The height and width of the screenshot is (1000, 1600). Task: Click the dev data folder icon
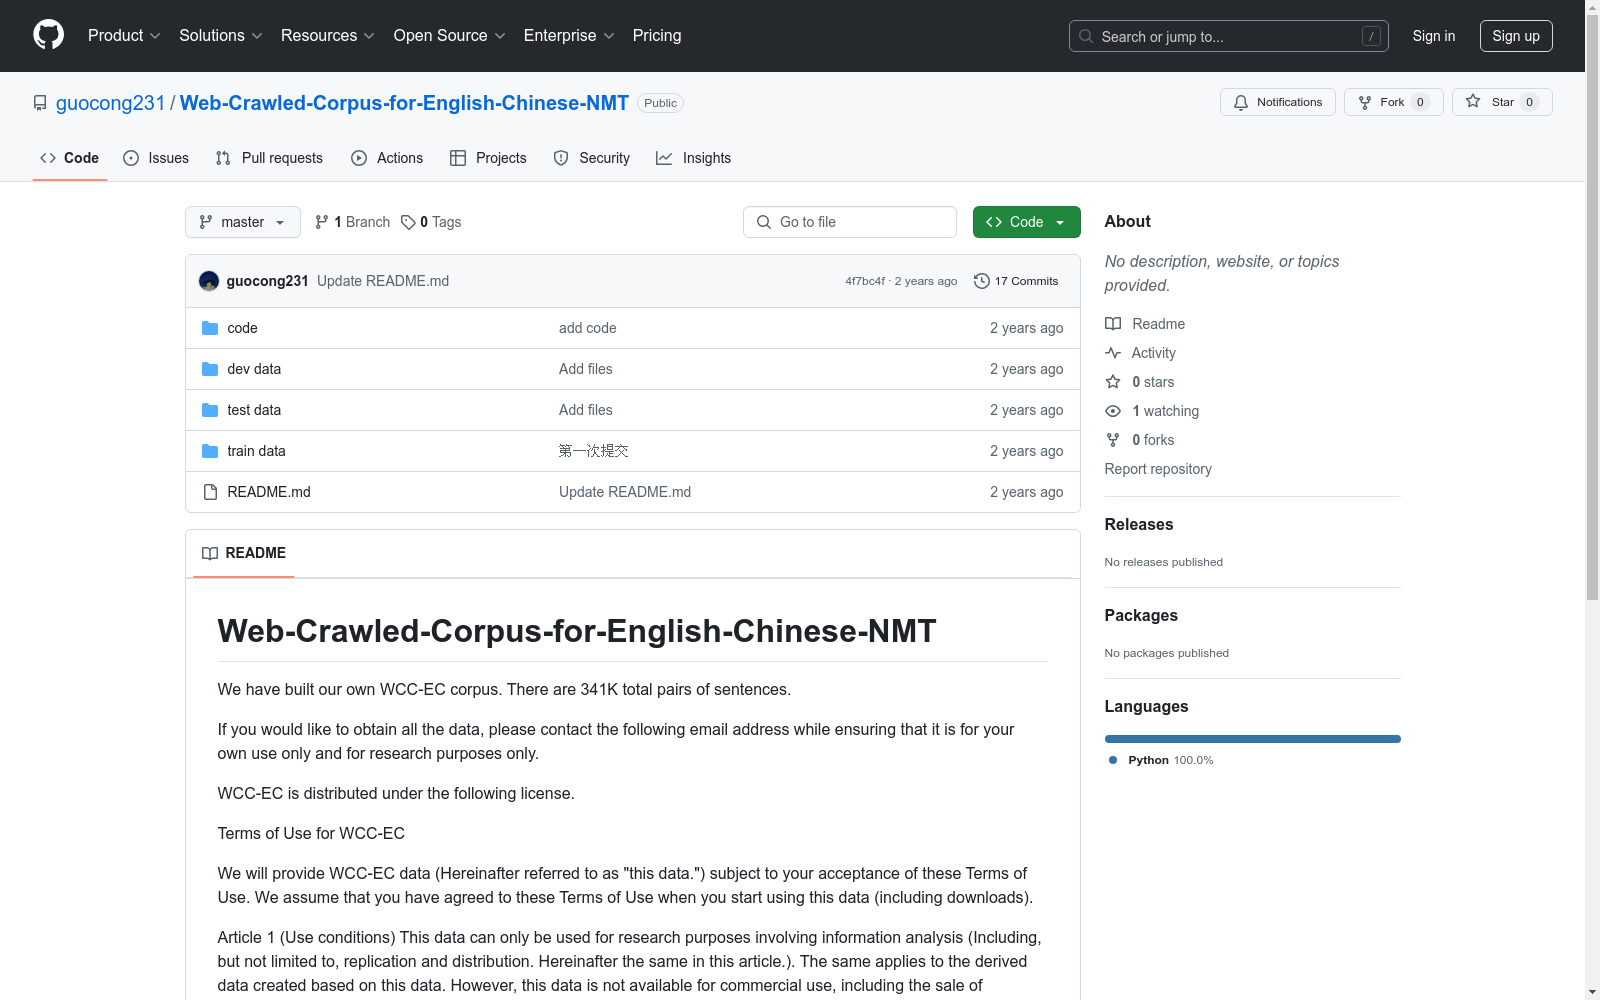point(210,369)
